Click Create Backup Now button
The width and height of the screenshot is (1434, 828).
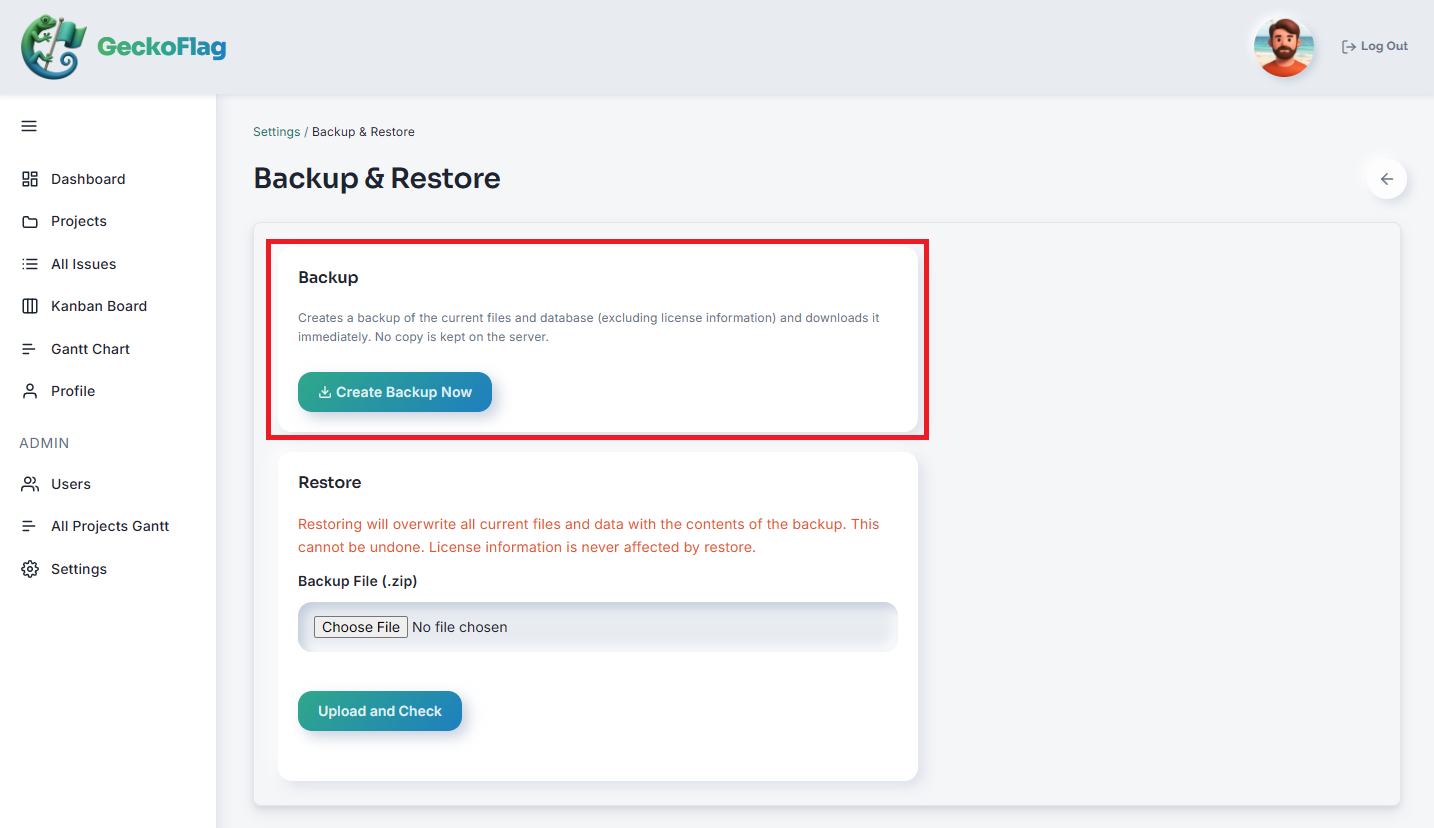[395, 392]
